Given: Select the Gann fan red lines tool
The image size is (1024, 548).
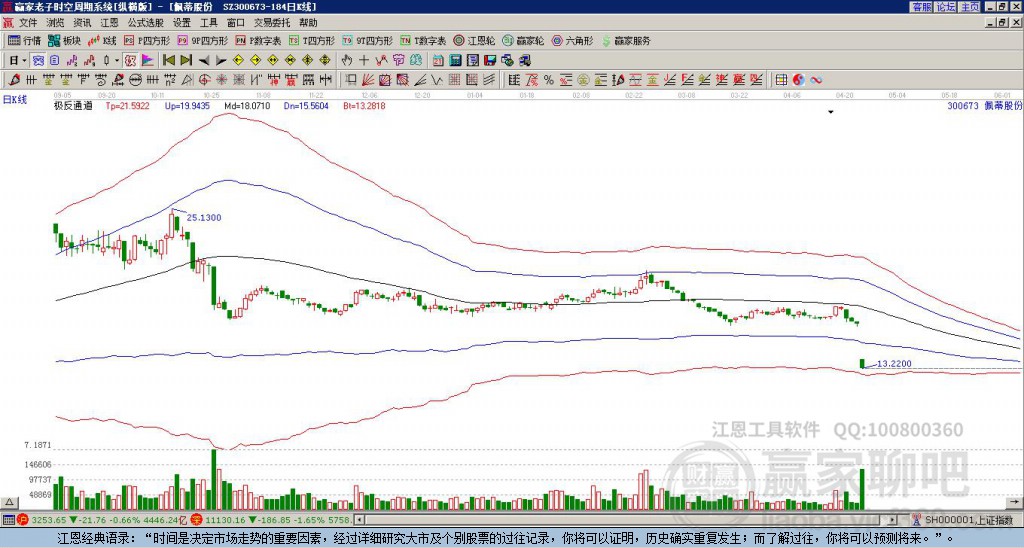Looking at the screenshot, I should point(367,80).
